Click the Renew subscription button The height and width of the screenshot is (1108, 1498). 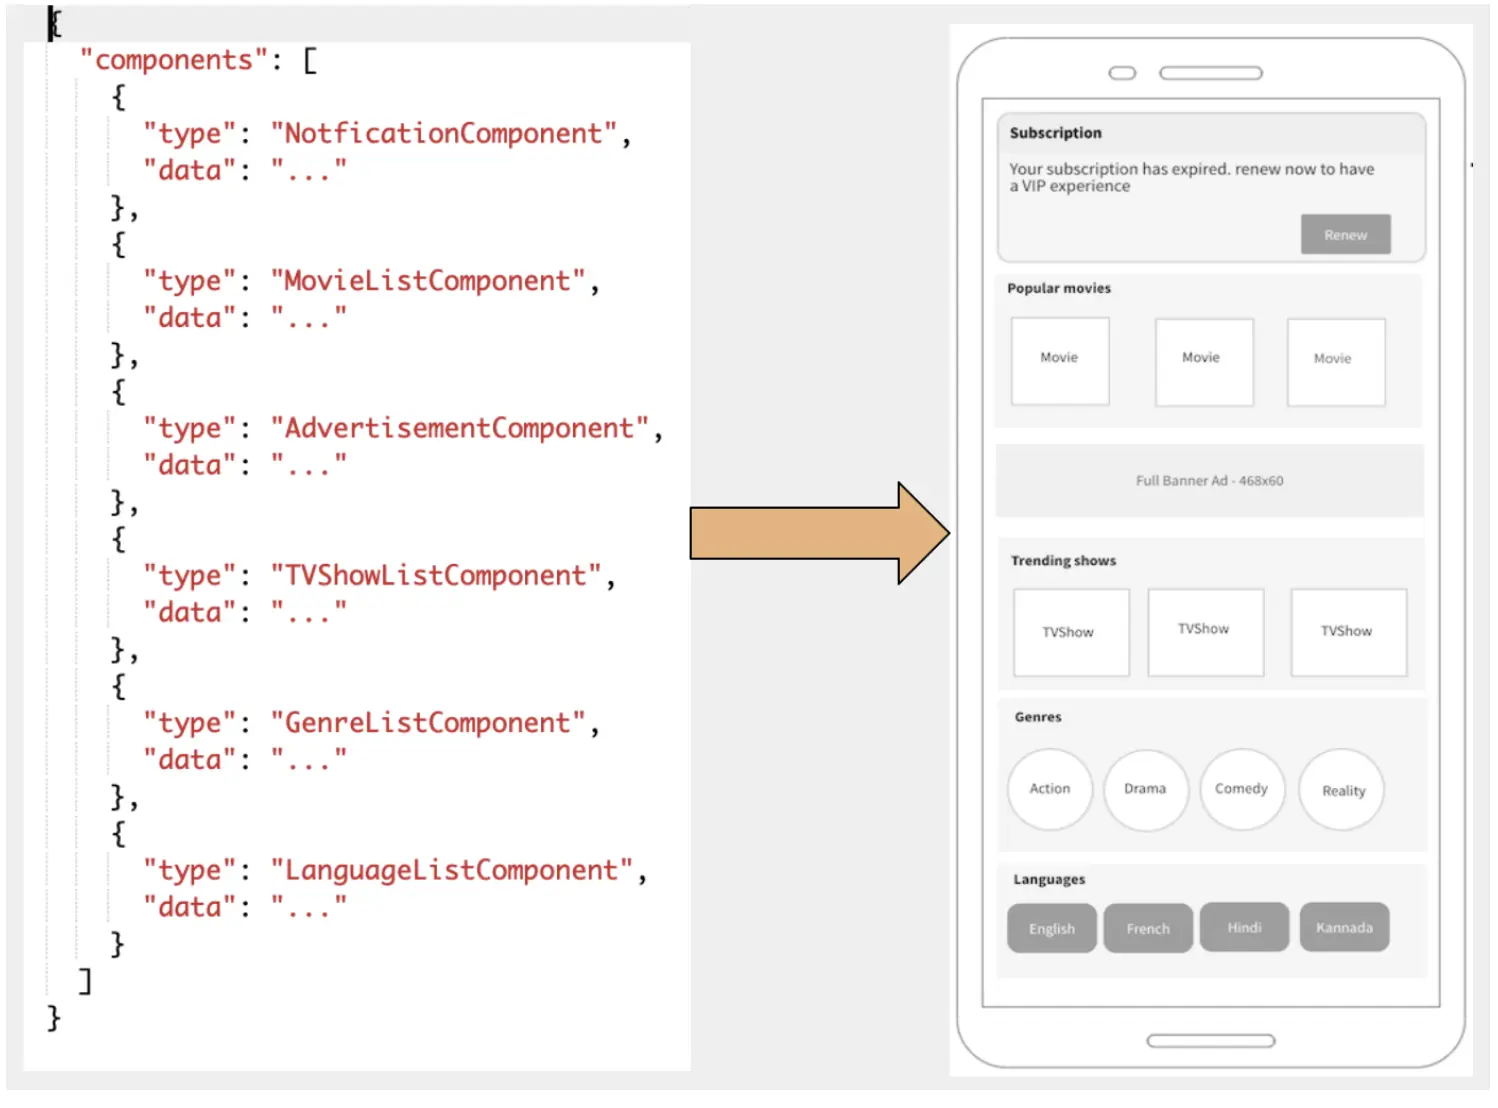coord(1345,234)
